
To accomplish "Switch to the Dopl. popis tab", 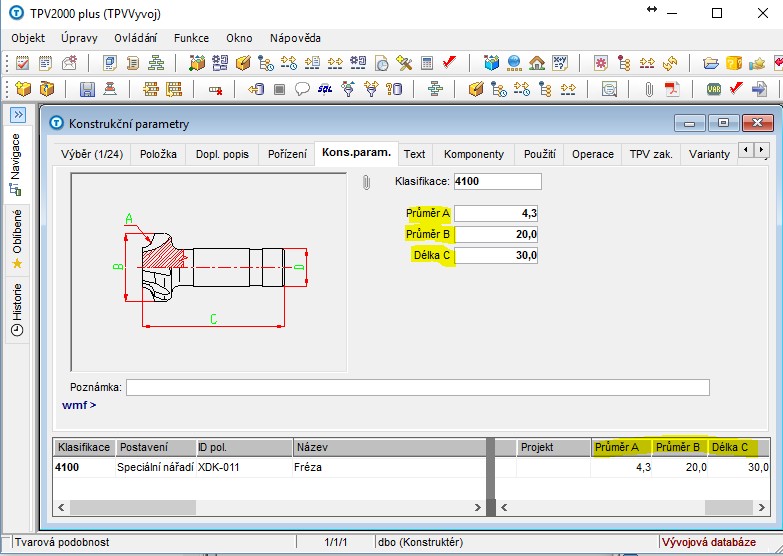I will coord(222,154).
